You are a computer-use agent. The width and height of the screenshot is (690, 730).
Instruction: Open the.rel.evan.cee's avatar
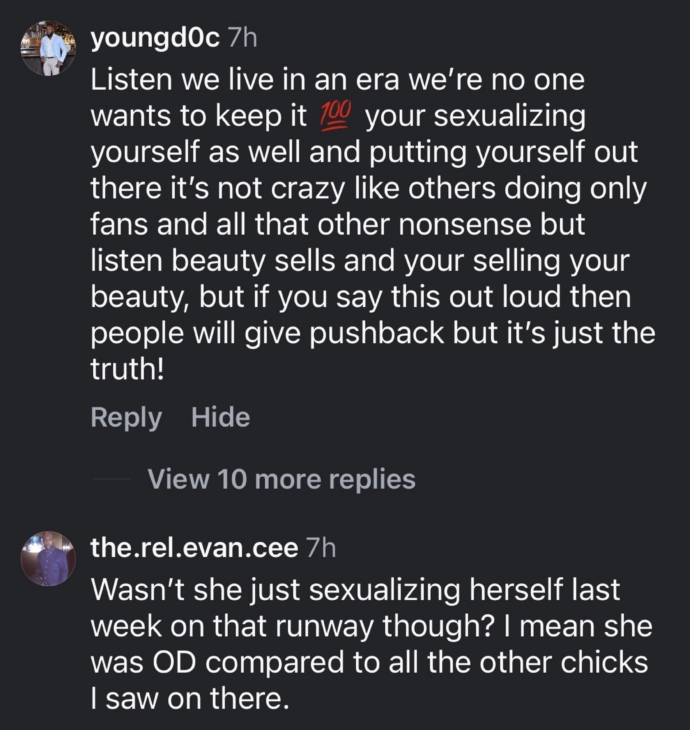coord(48,558)
